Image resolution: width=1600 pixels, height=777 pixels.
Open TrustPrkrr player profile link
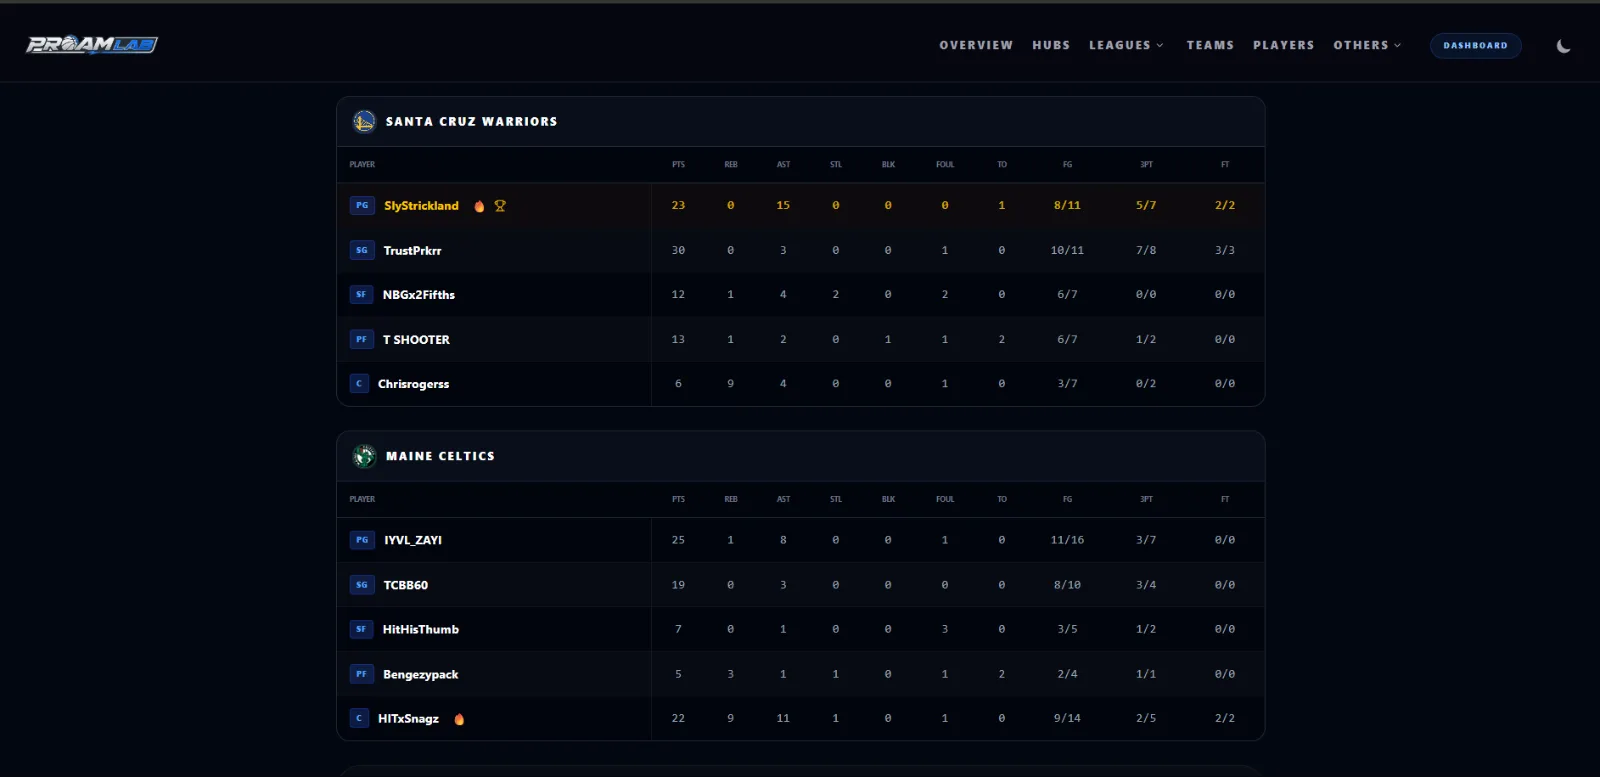click(x=412, y=251)
